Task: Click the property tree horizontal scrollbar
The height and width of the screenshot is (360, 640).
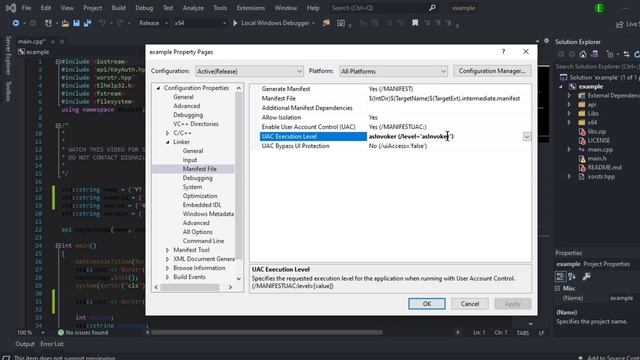Action: [190, 287]
